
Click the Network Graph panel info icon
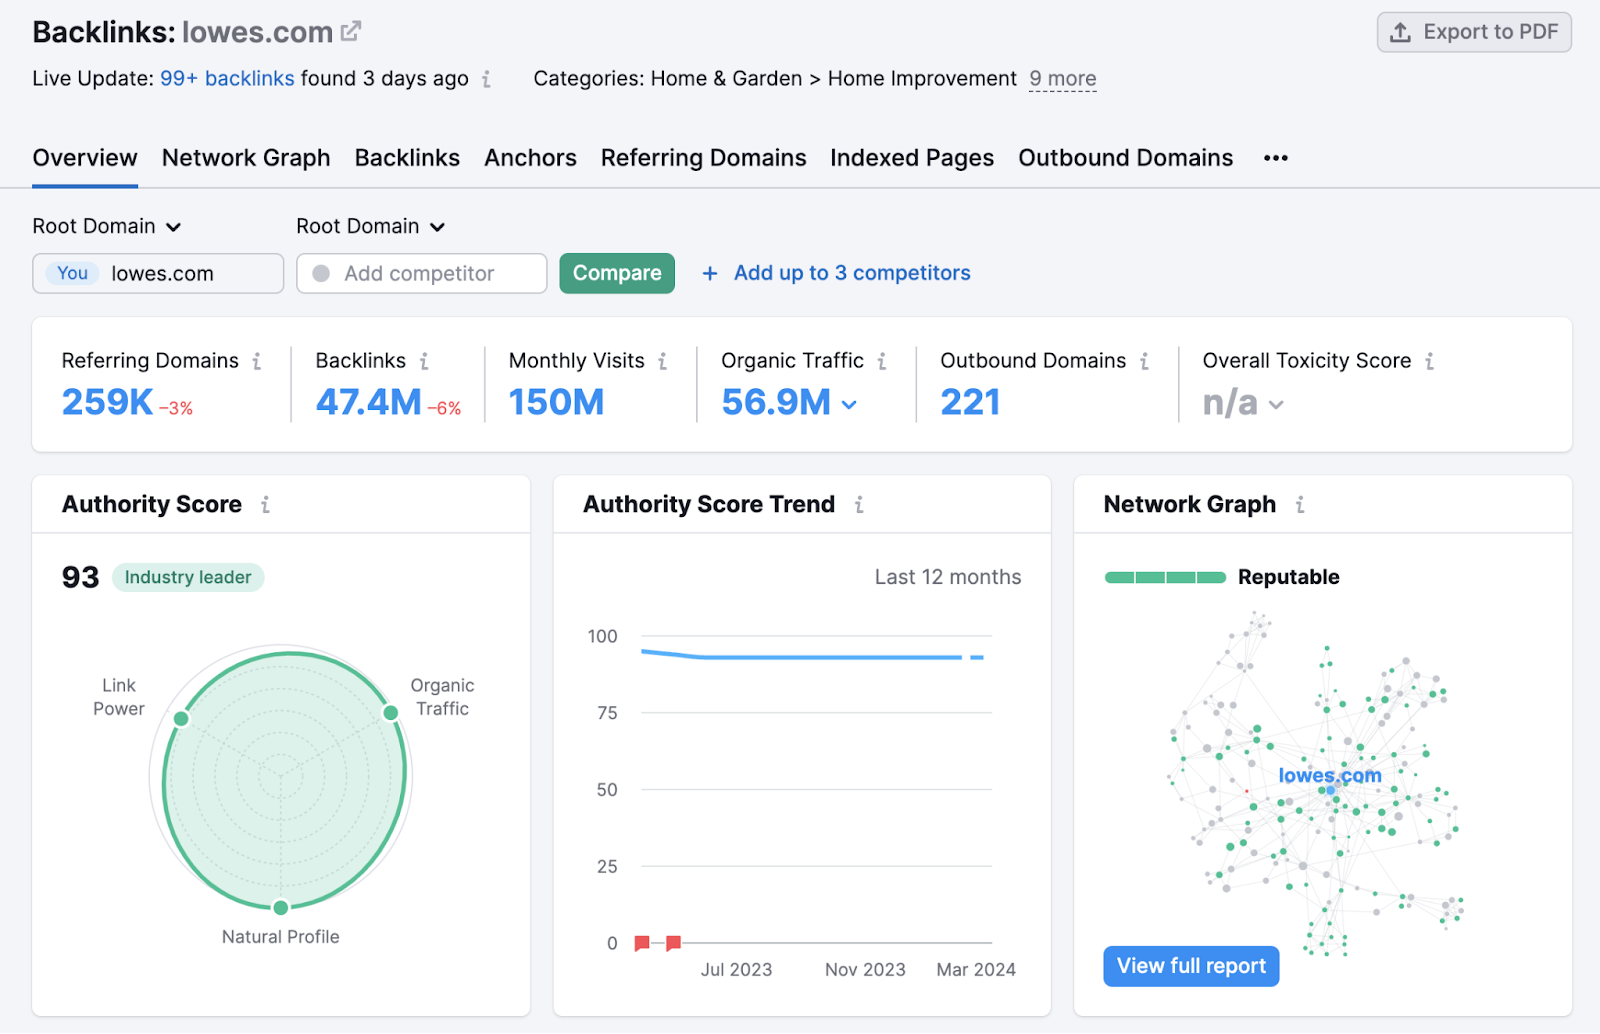tap(1300, 504)
